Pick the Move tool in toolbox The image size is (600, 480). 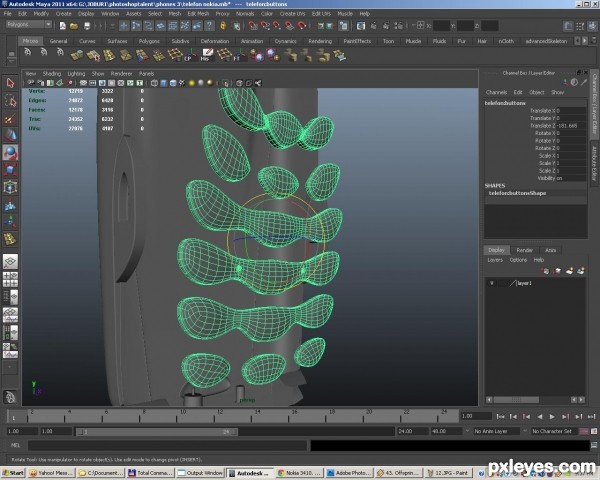pos(10,135)
